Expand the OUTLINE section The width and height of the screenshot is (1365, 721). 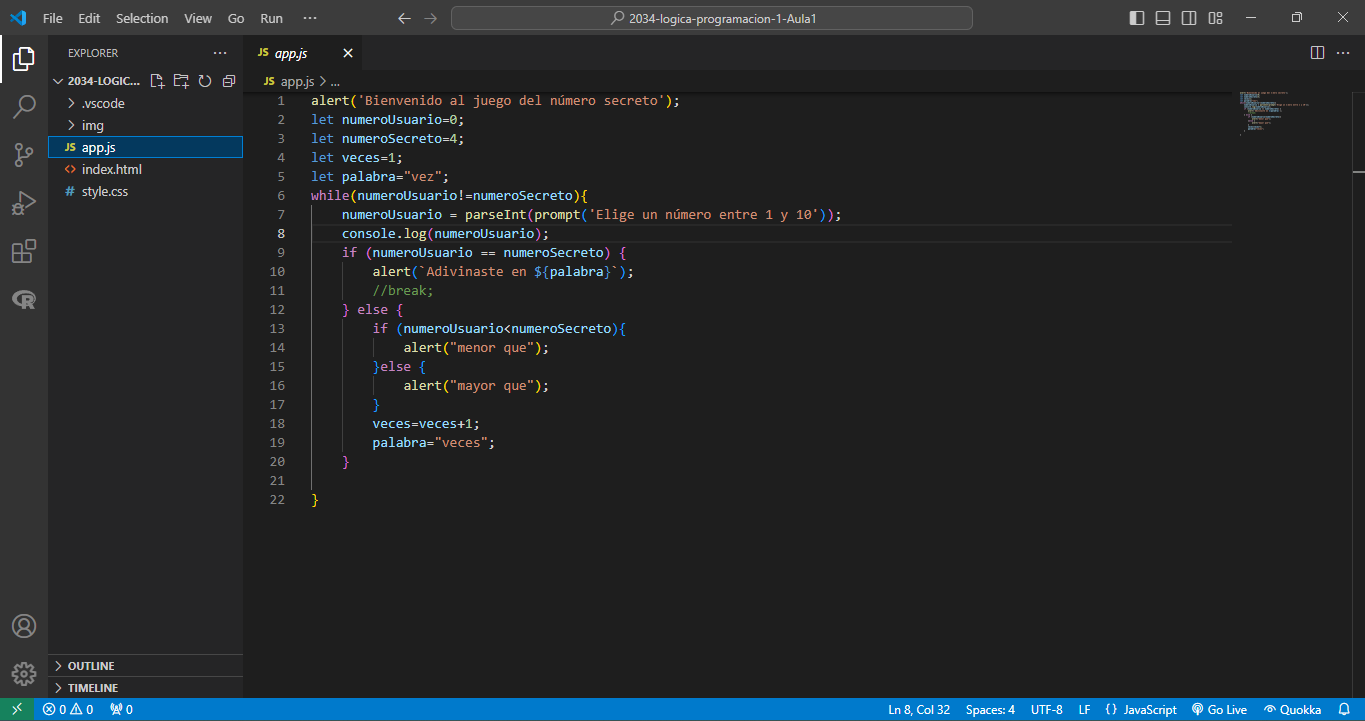pyautogui.click(x=145, y=666)
